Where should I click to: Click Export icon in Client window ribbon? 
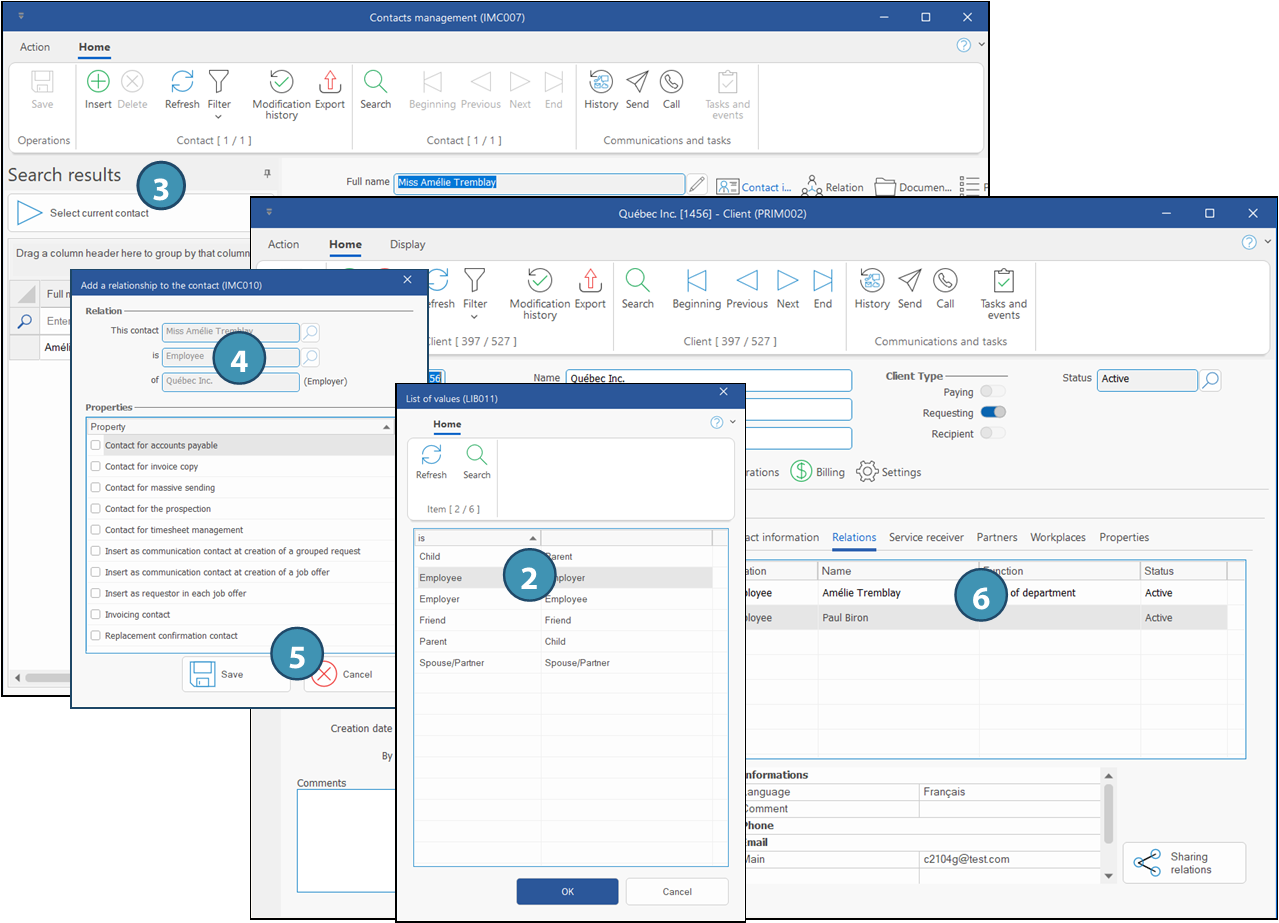pyautogui.click(x=590, y=281)
